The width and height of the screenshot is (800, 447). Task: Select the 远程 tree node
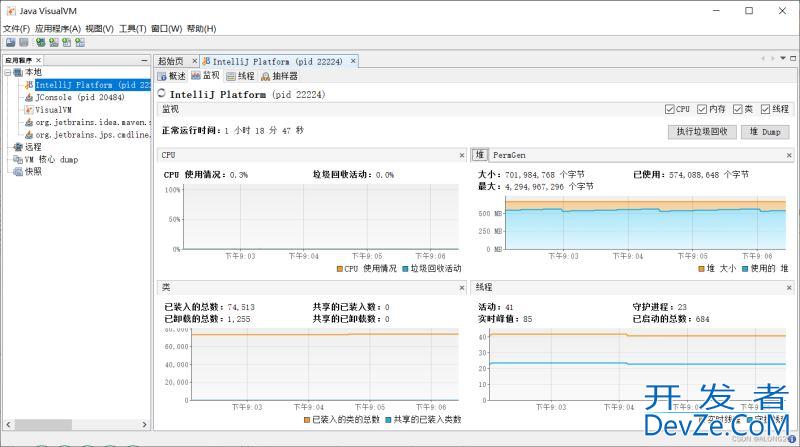click(x=33, y=147)
